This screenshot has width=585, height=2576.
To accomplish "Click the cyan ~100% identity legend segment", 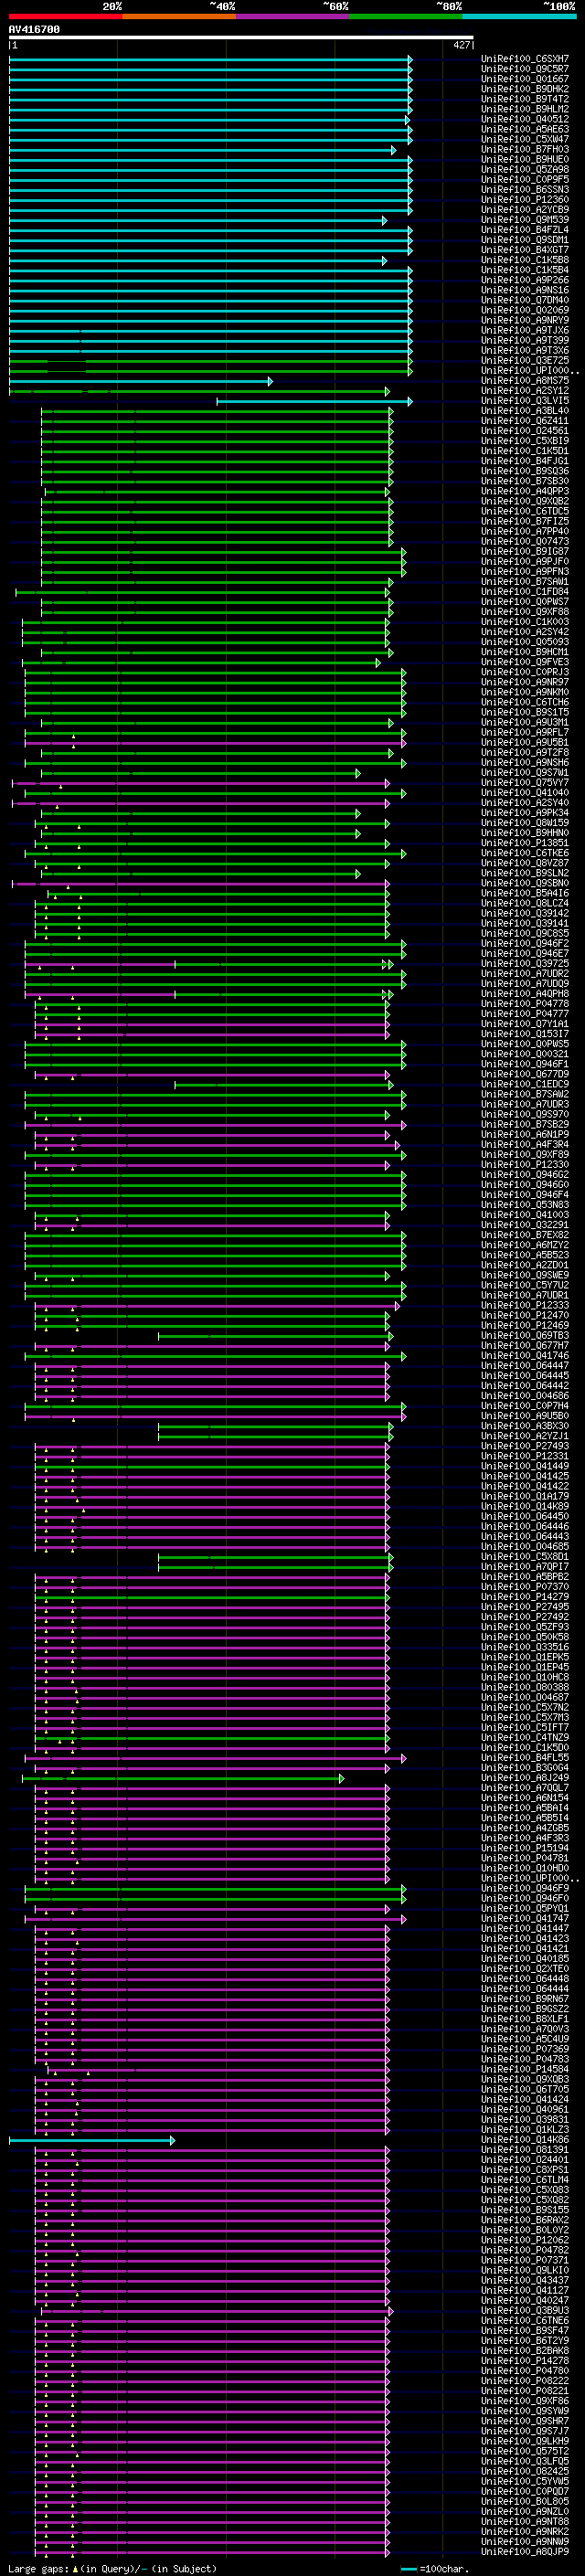I will [x=519, y=16].
